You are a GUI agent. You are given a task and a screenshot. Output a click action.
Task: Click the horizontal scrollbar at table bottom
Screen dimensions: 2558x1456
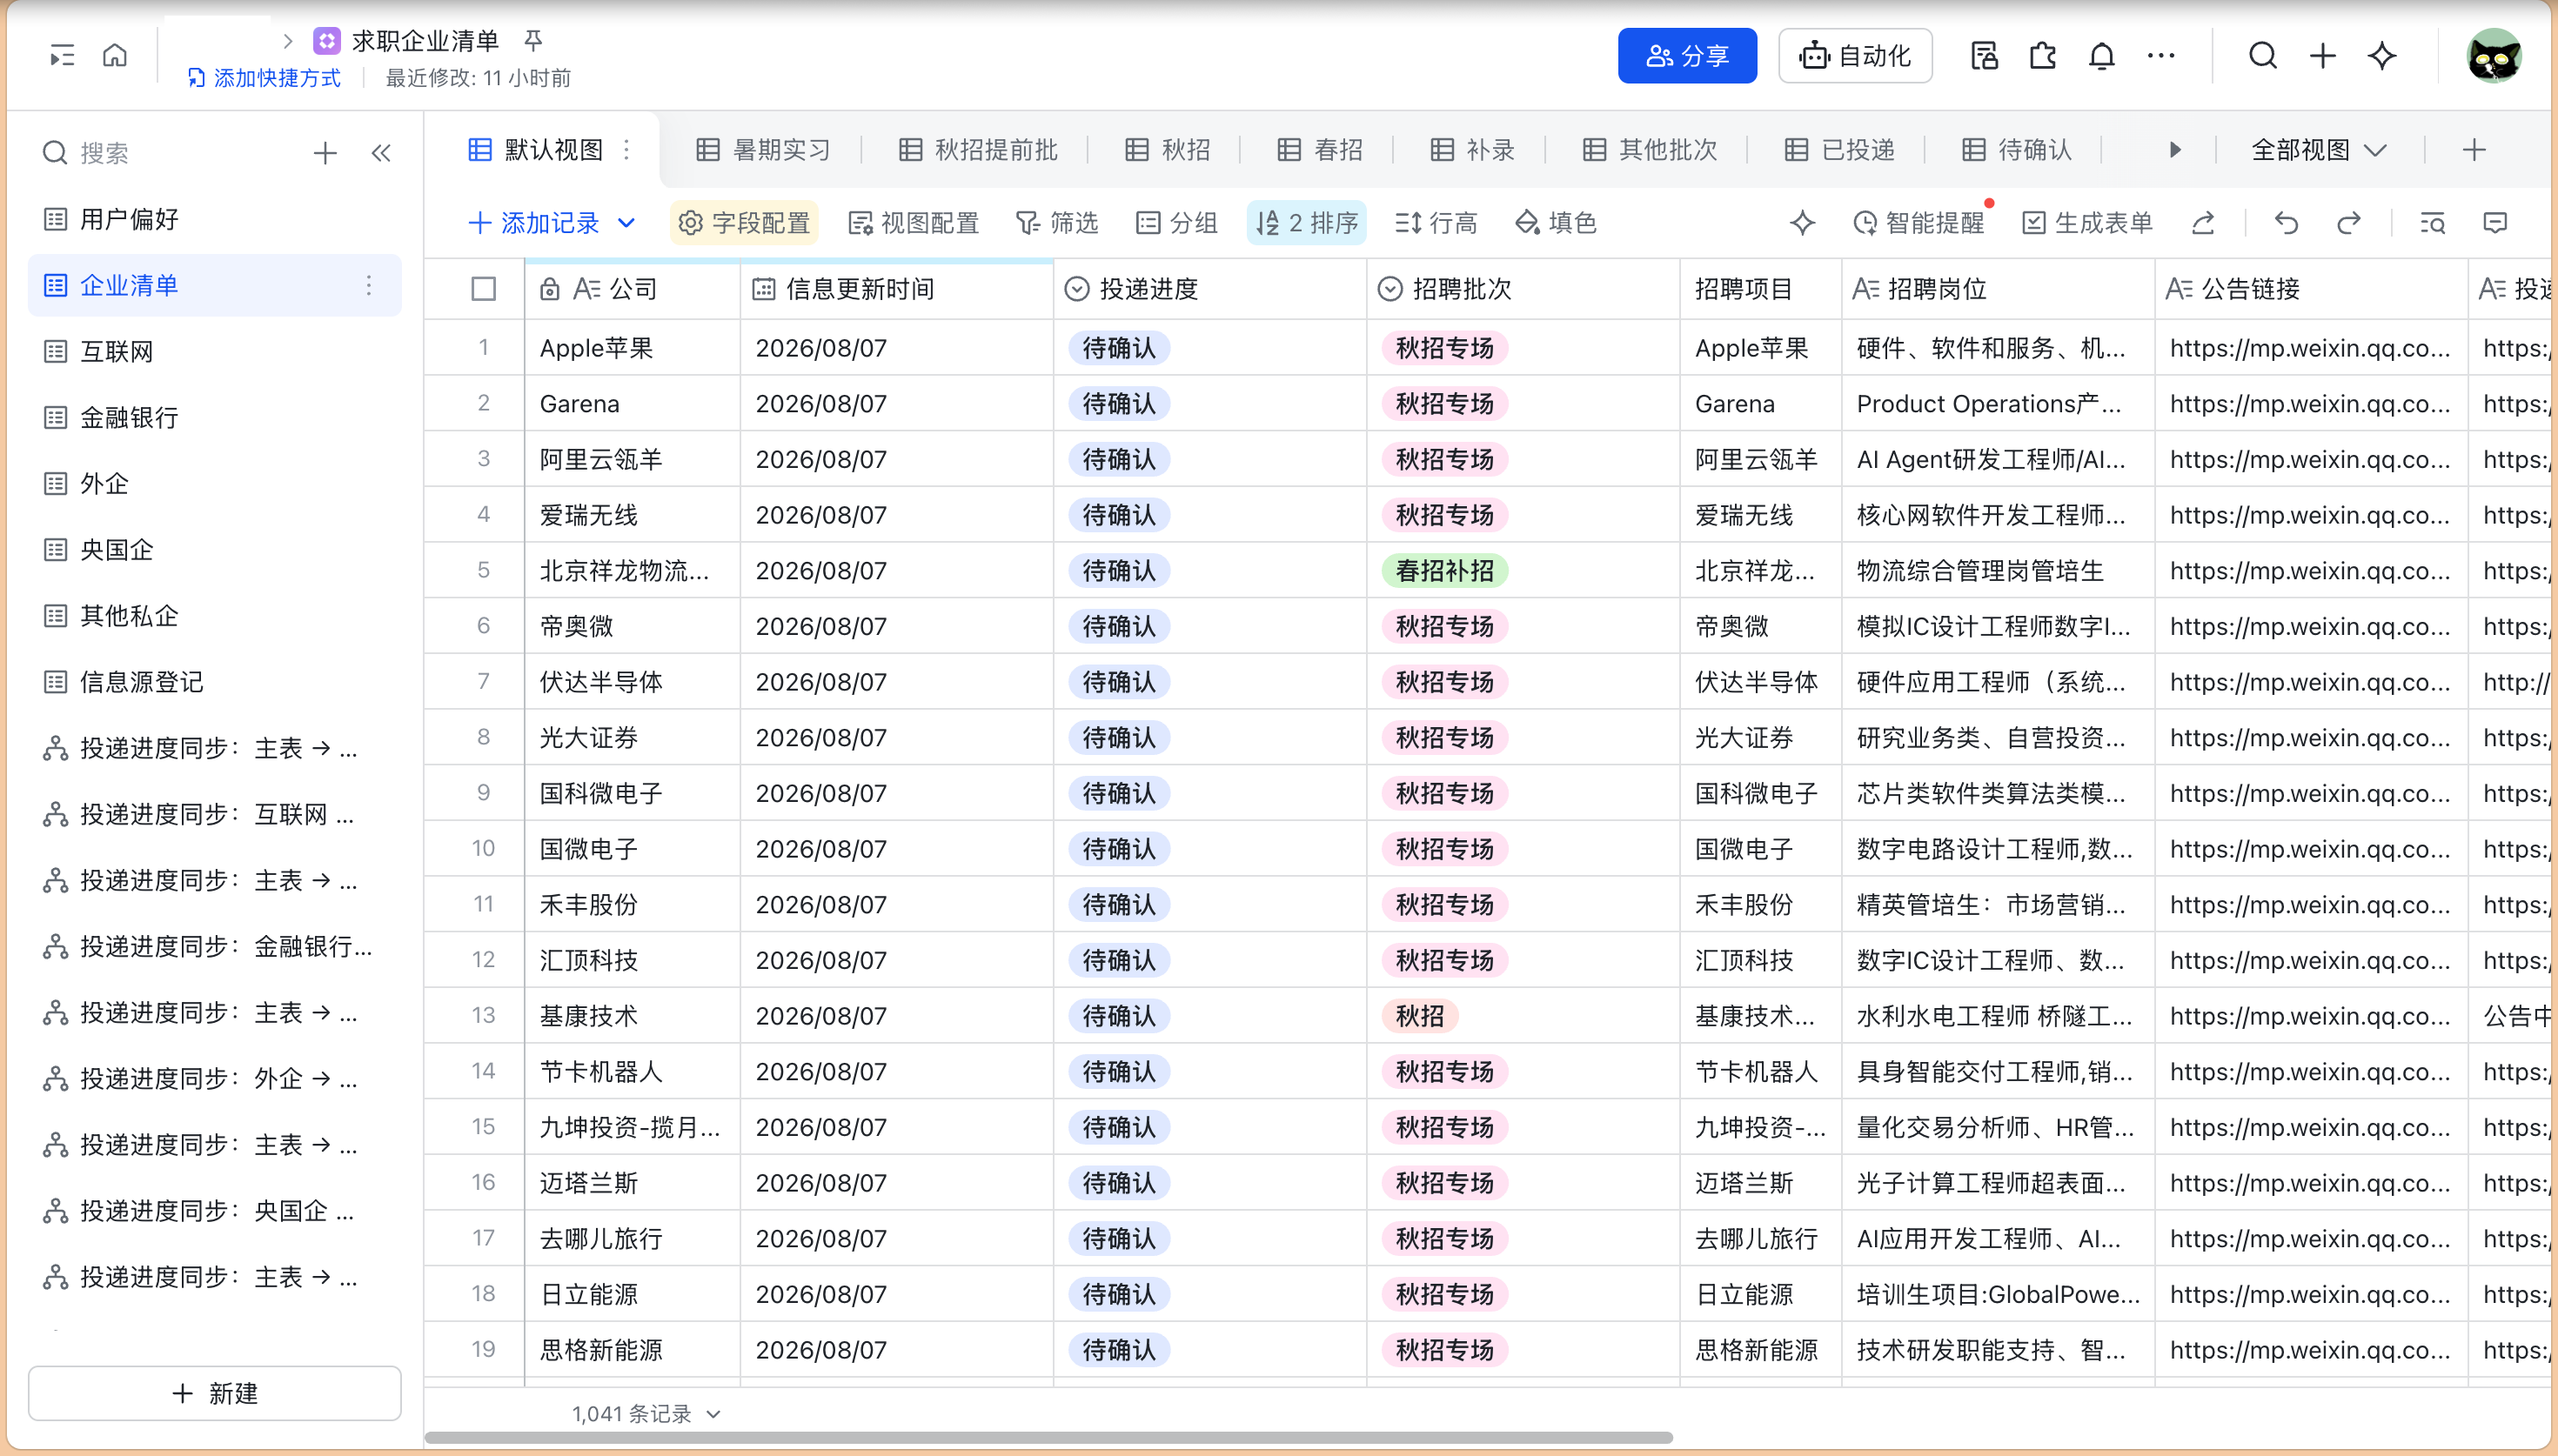[1048, 1438]
